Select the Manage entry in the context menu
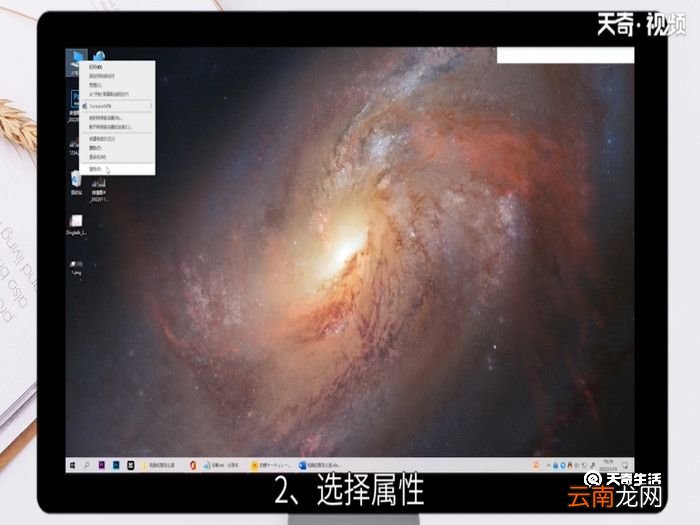This screenshot has height=525, width=700. (117, 85)
